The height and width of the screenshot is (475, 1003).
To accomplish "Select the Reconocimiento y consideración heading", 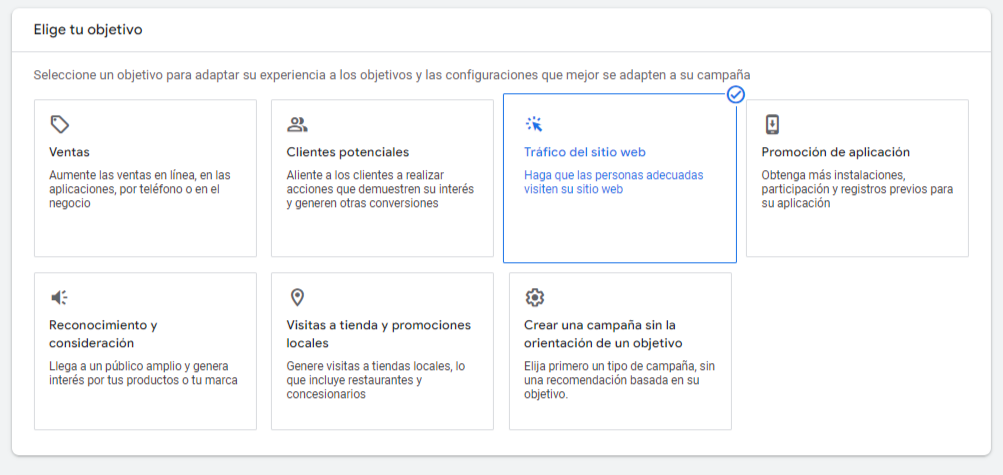I will (103, 334).
